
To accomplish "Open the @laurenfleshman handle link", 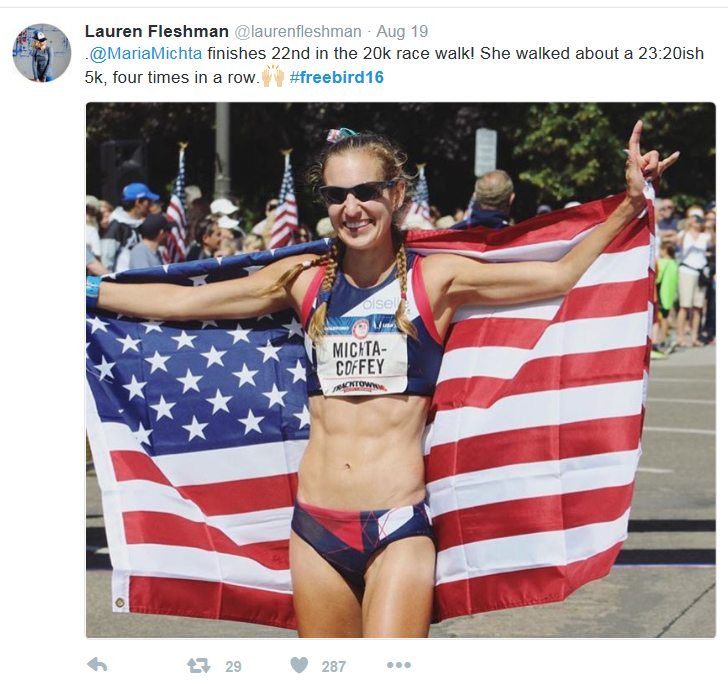I will point(298,32).
